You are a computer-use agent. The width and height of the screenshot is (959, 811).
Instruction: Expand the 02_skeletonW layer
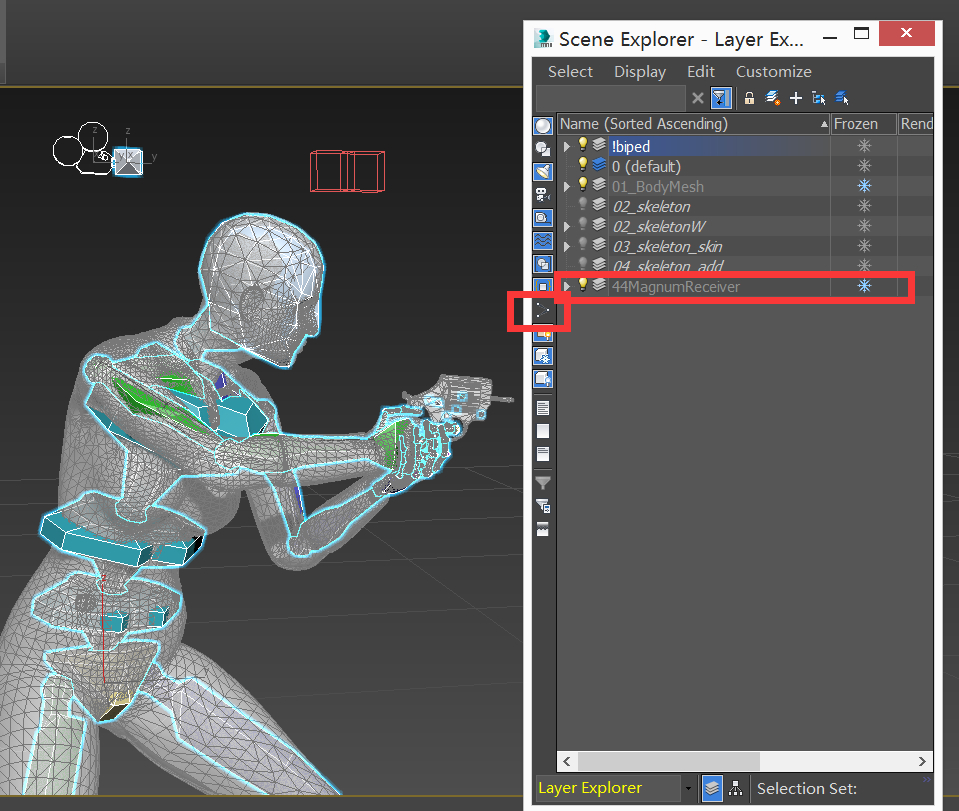pos(566,226)
